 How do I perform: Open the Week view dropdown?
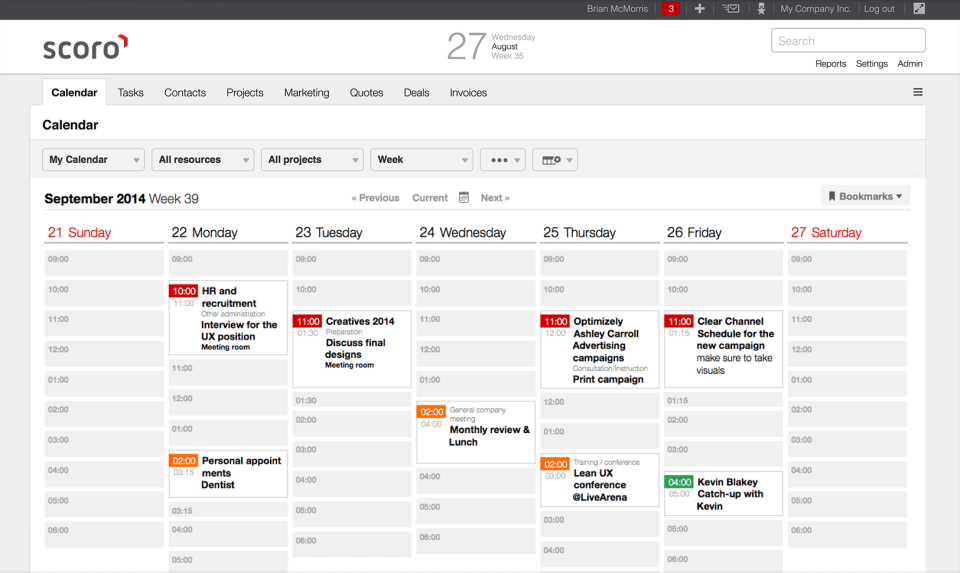tap(421, 160)
